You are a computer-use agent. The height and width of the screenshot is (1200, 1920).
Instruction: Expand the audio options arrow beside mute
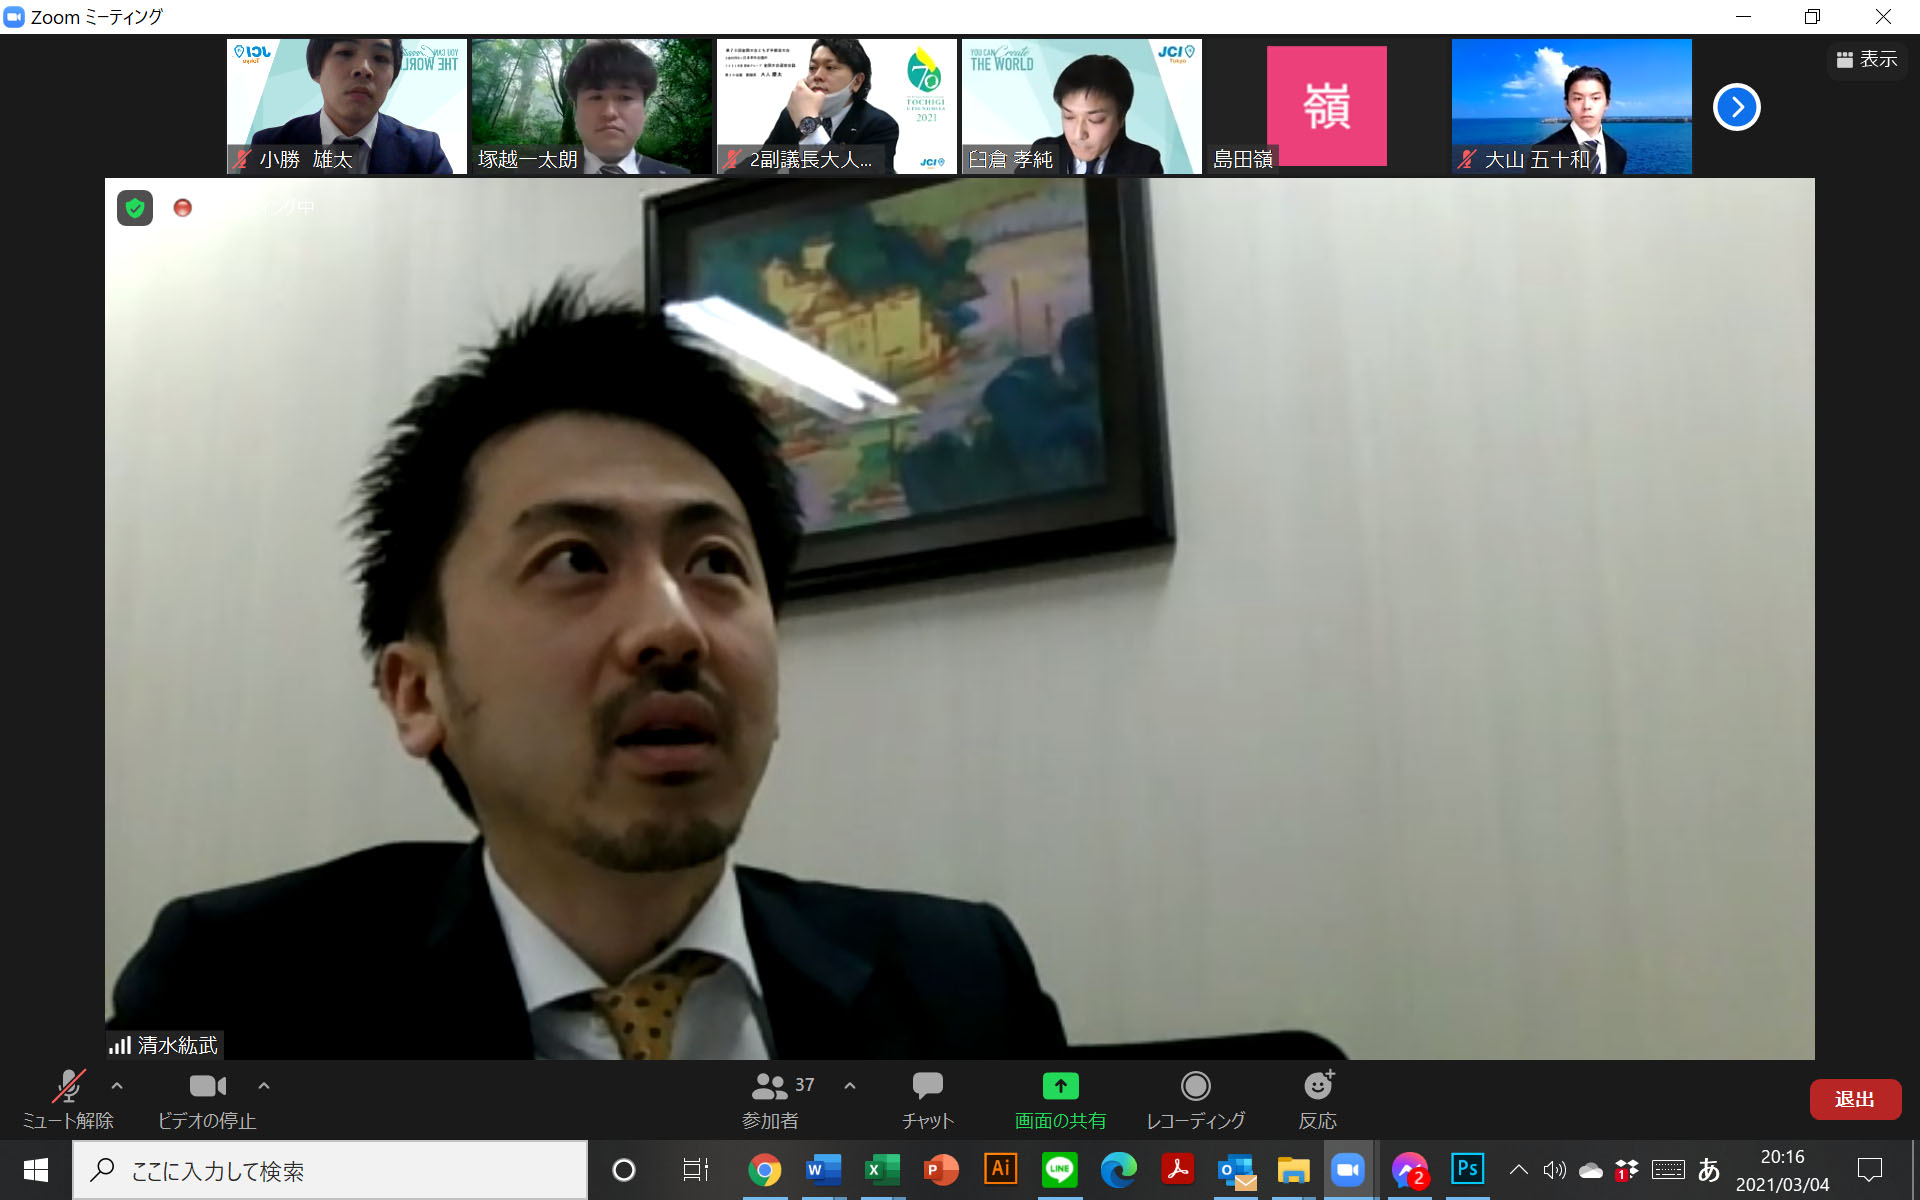(x=117, y=1086)
